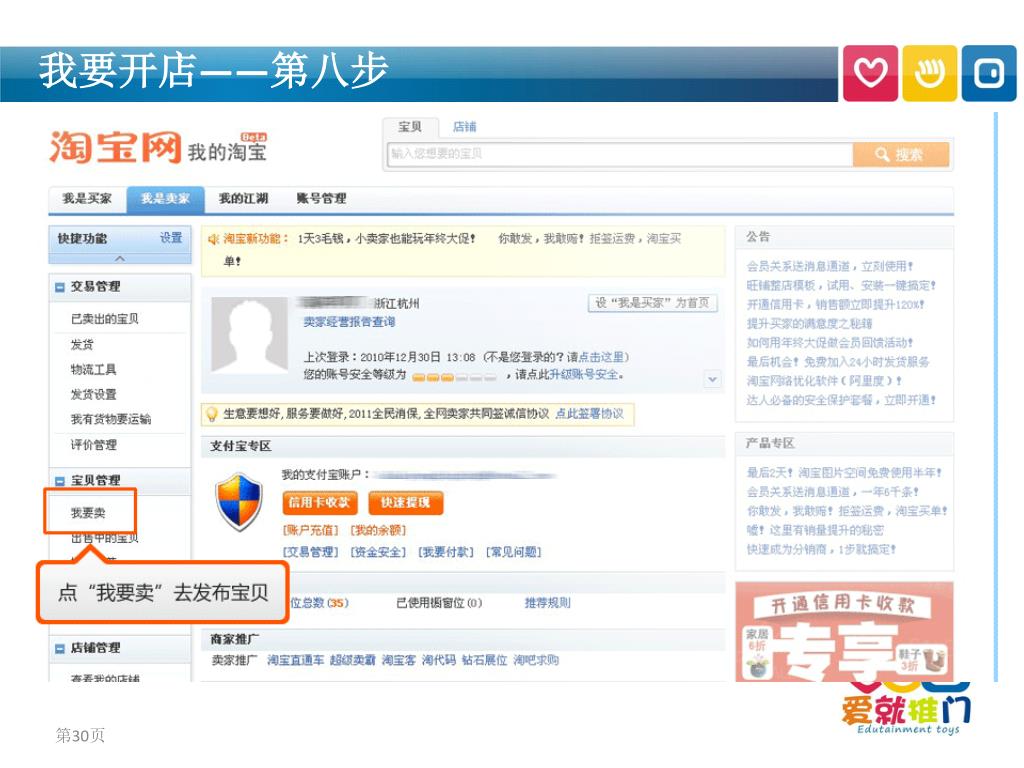Click 卖家经营报告查询 link
Image resolution: width=1024 pixels, height=768 pixels.
(349, 322)
